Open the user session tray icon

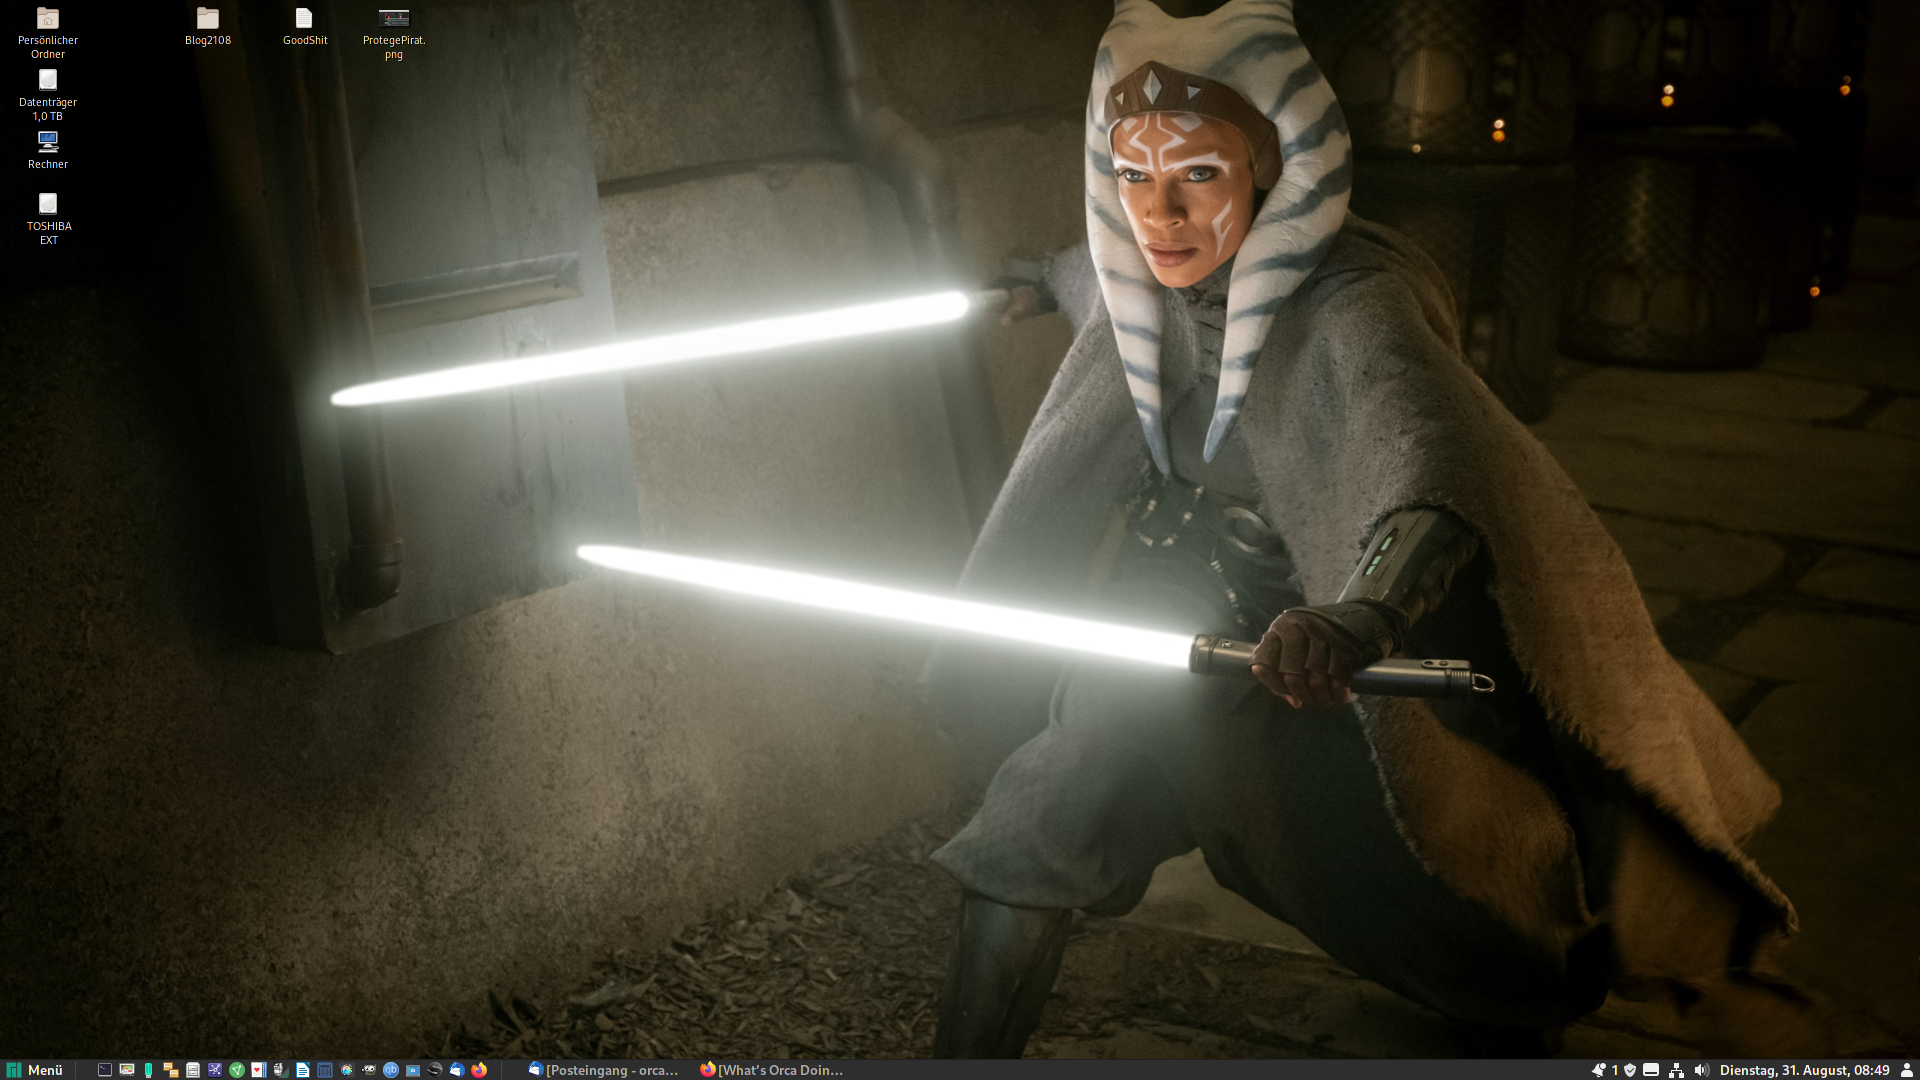1907,1070
